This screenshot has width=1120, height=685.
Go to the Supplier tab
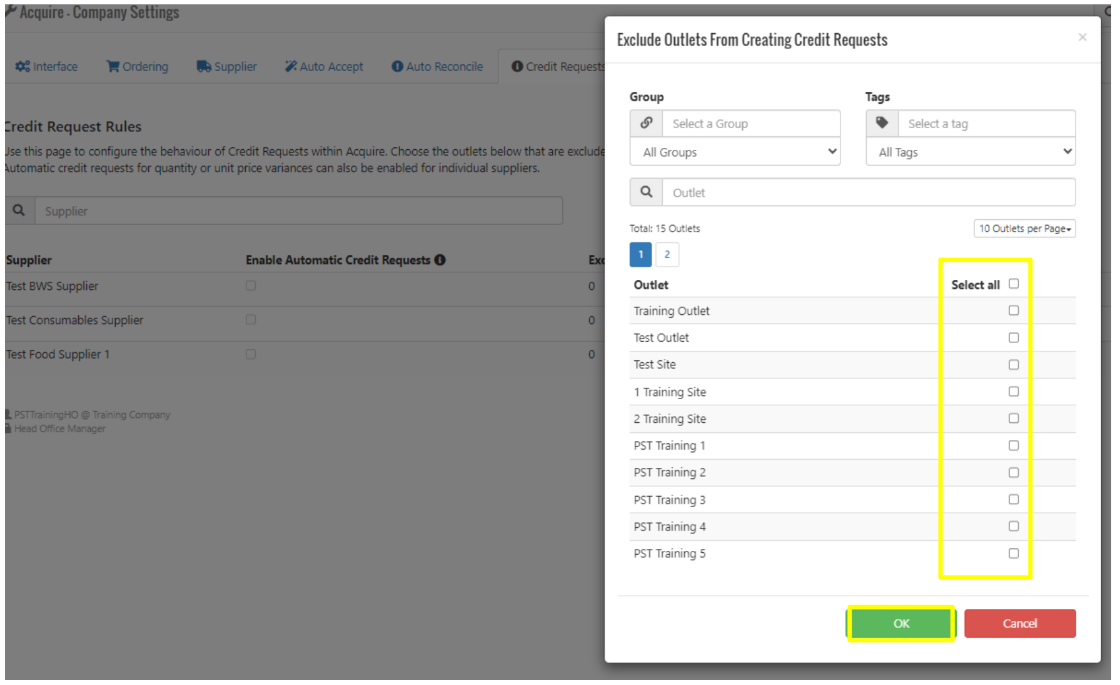click(227, 67)
